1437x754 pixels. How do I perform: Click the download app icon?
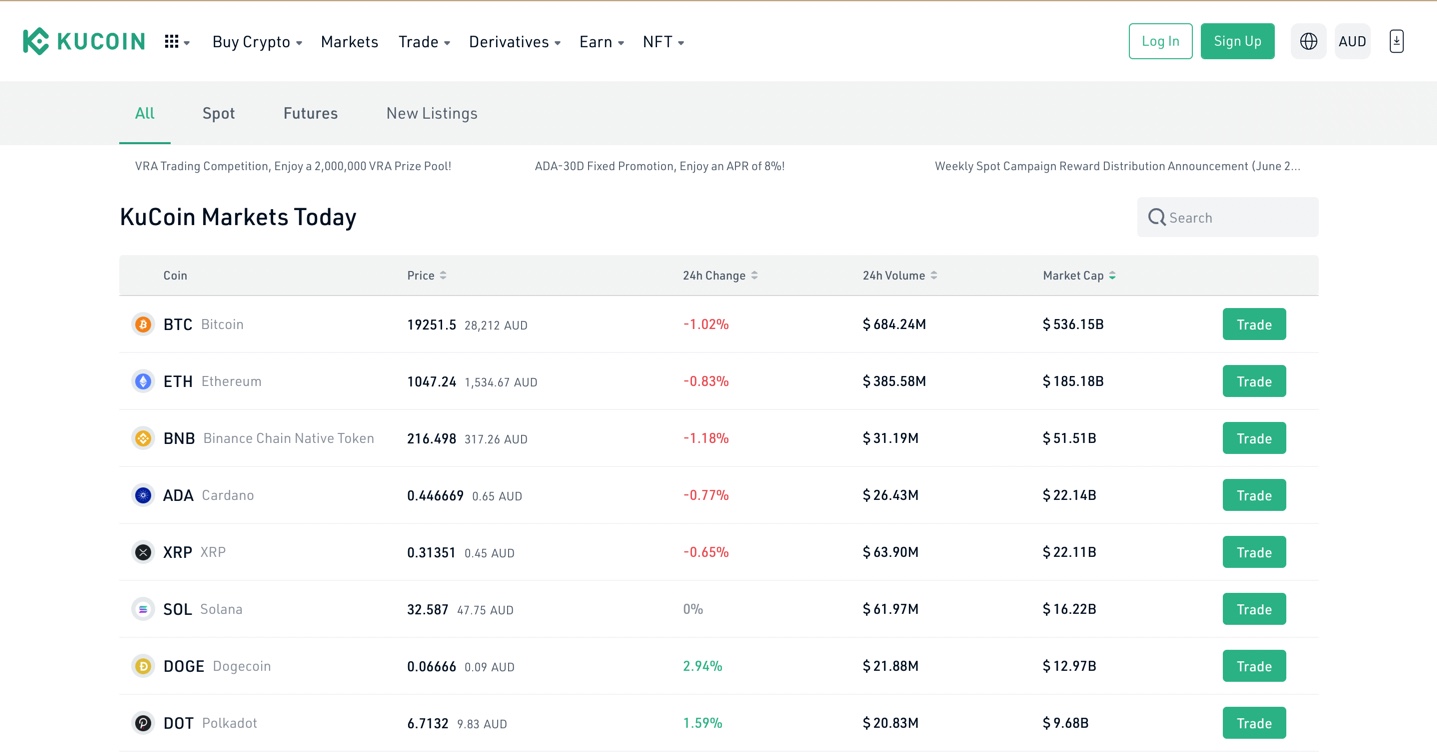[x=1396, y=41]
